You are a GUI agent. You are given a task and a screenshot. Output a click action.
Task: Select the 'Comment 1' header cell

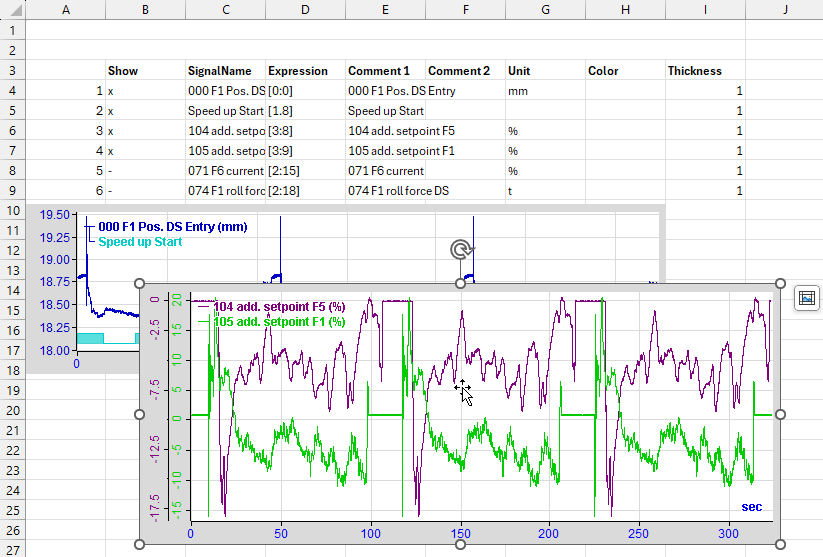tap(385, 71)
